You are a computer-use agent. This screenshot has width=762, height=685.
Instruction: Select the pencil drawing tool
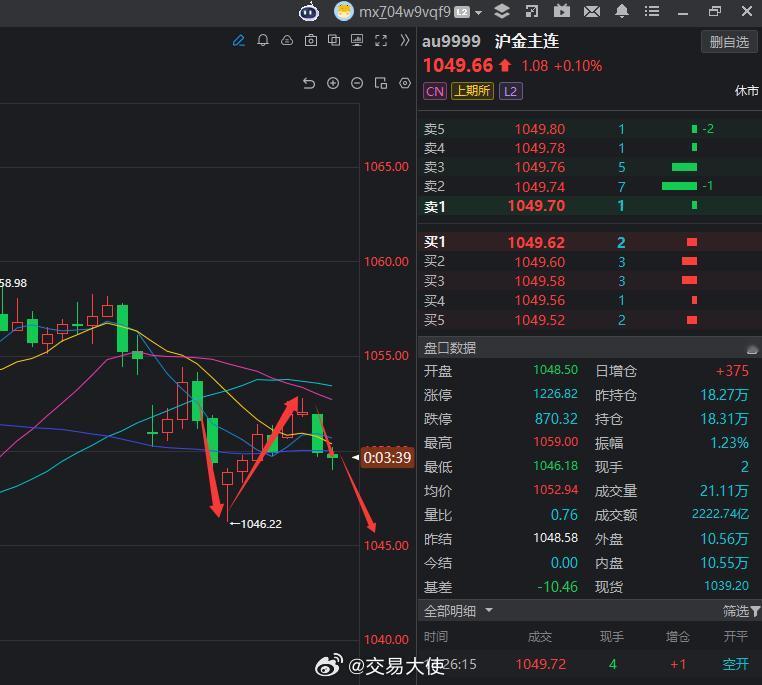[x=239, y=40]
